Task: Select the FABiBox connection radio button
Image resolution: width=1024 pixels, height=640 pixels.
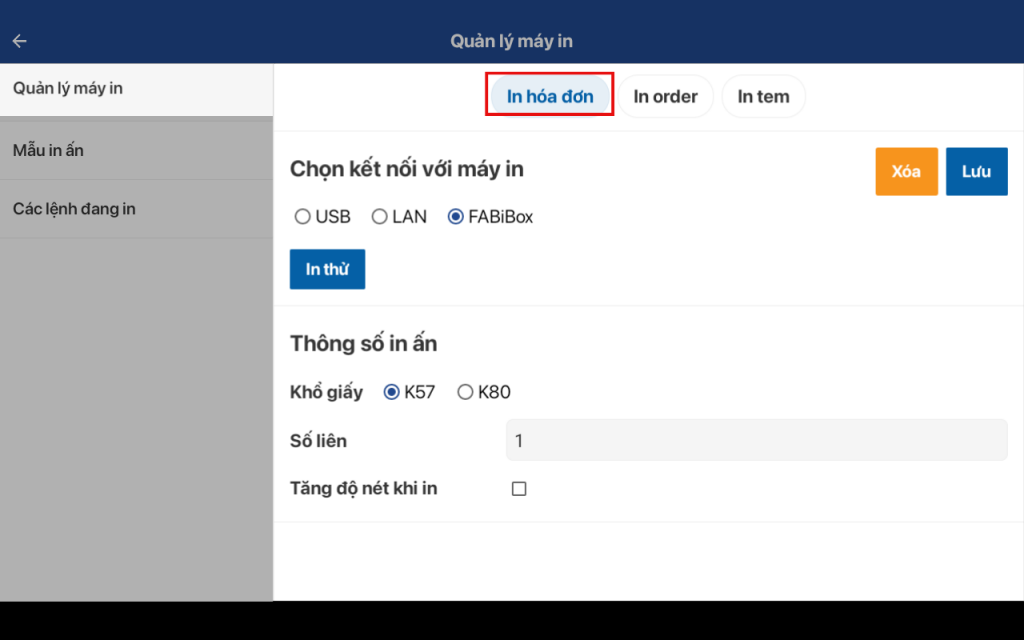Action: 456,217
